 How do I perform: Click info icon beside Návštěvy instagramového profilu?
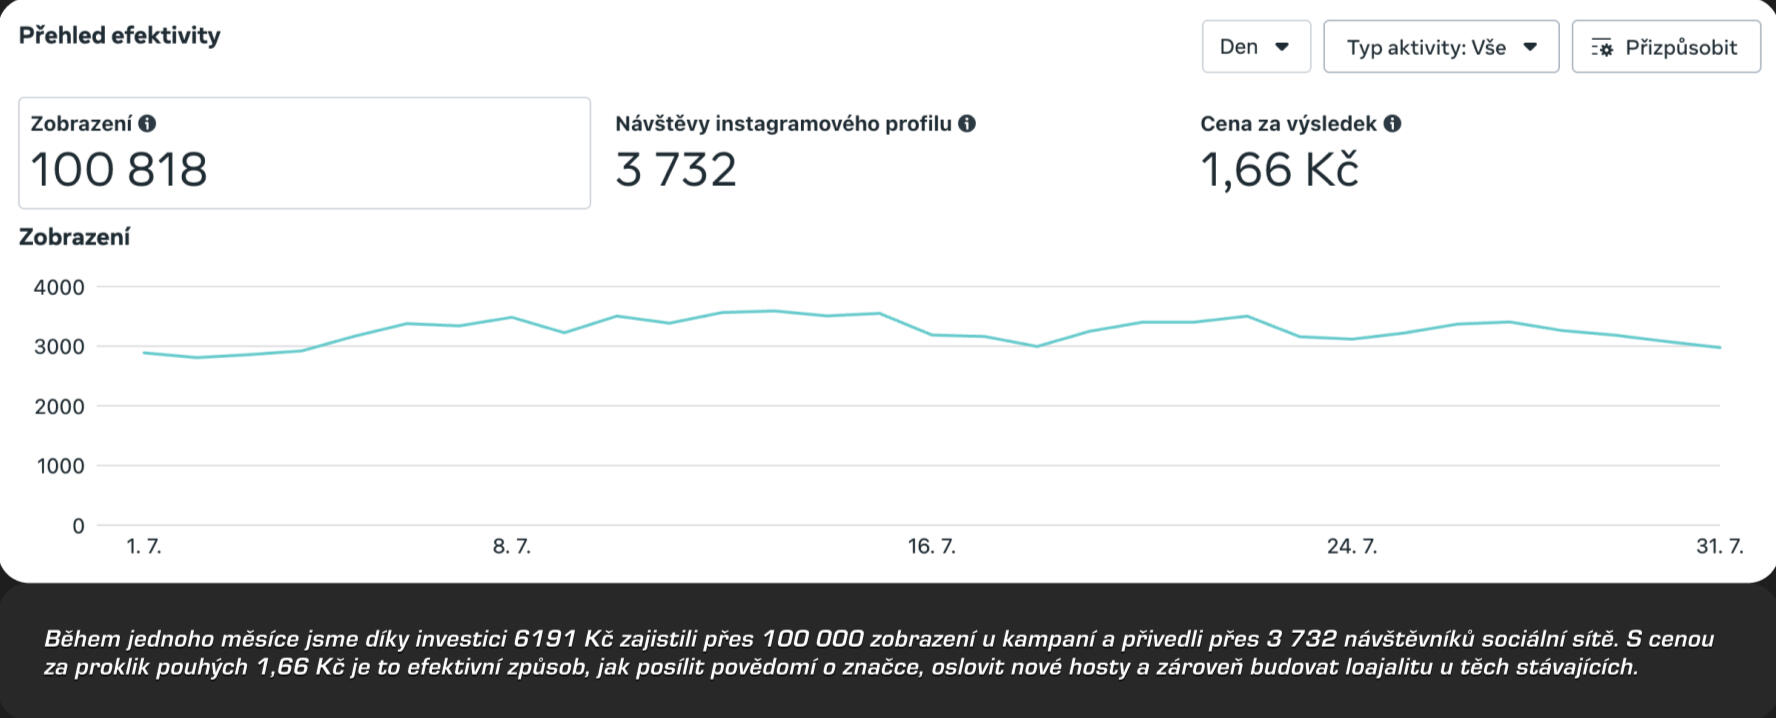[x=967, y=124]
